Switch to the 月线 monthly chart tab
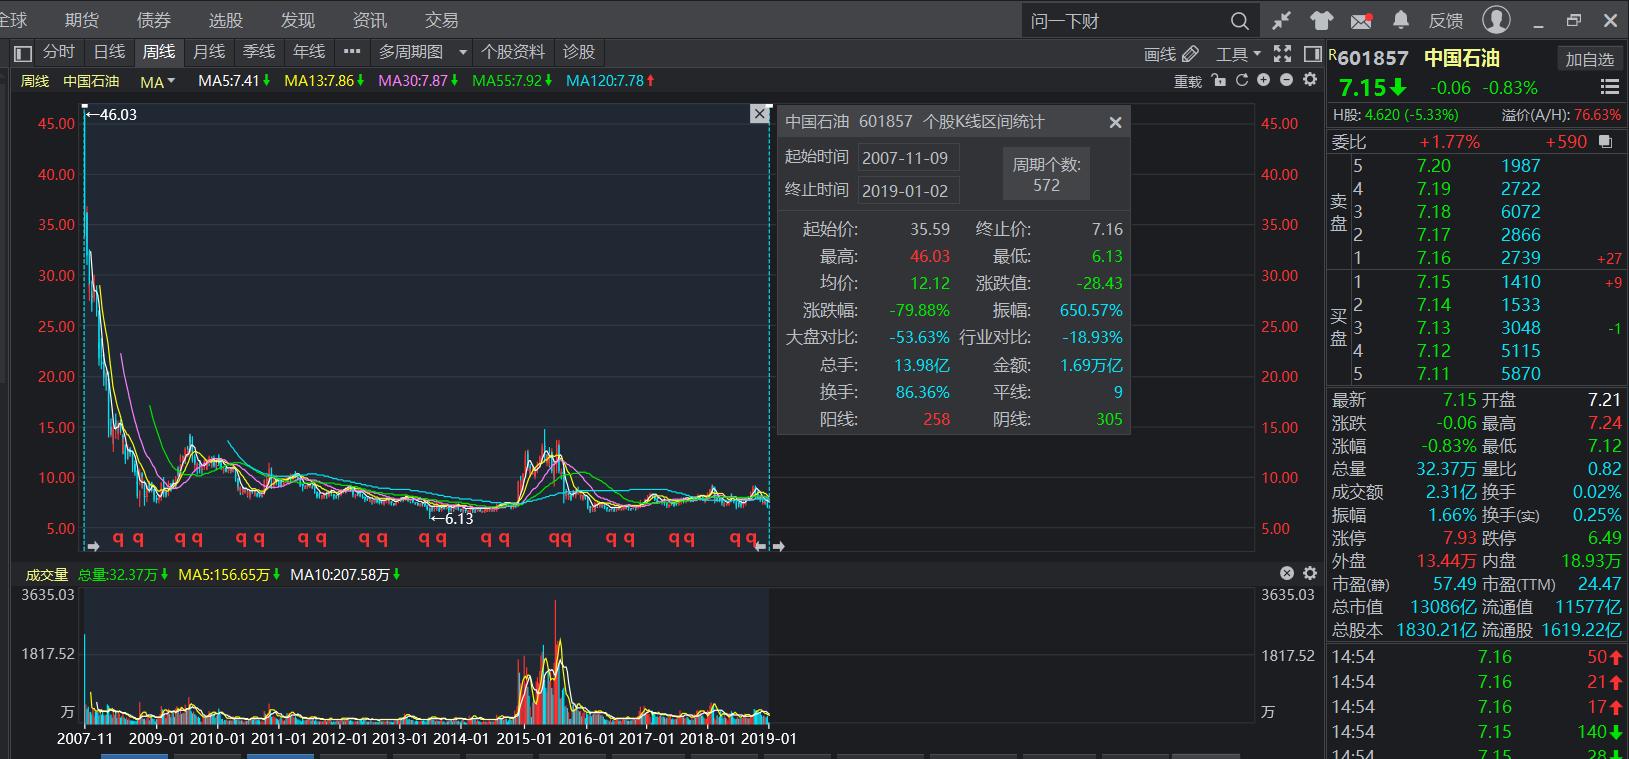Viewport: 1629px width, 759px height. (x=209, y=52)
